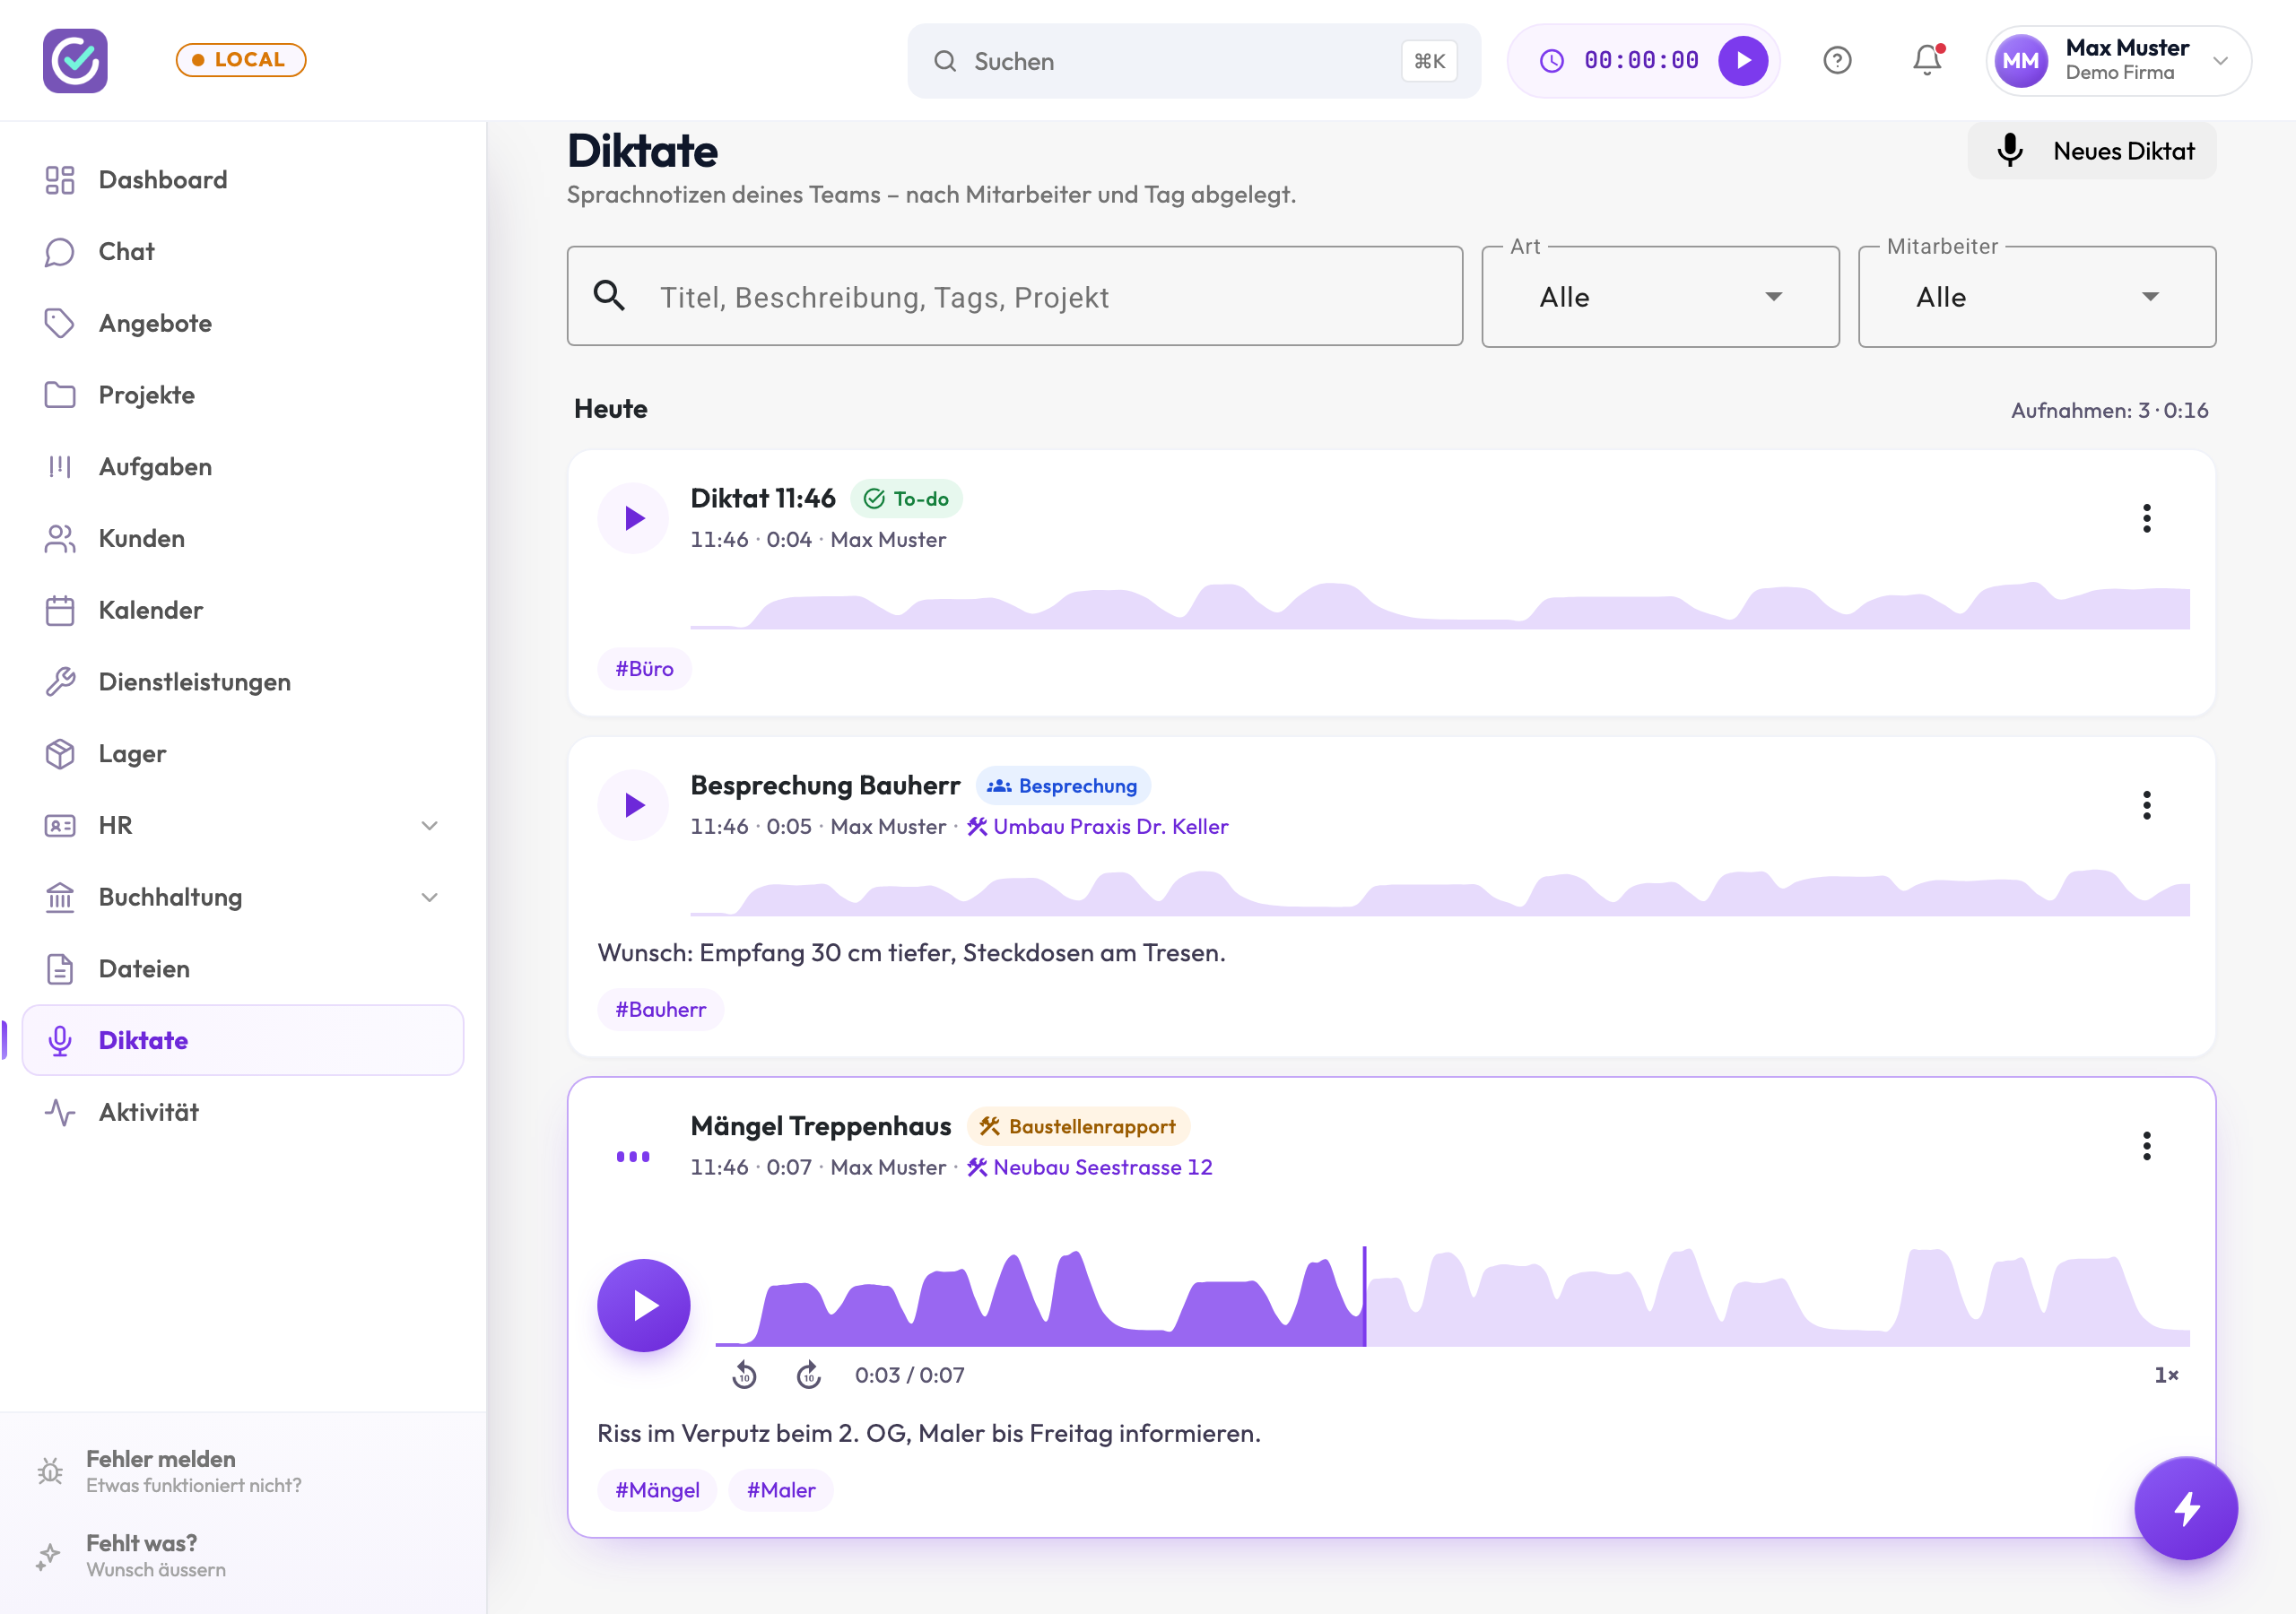Click the large play button of Mängel Treppenhaus
Viewport: 2296px width, 1614px height.
644,1305
